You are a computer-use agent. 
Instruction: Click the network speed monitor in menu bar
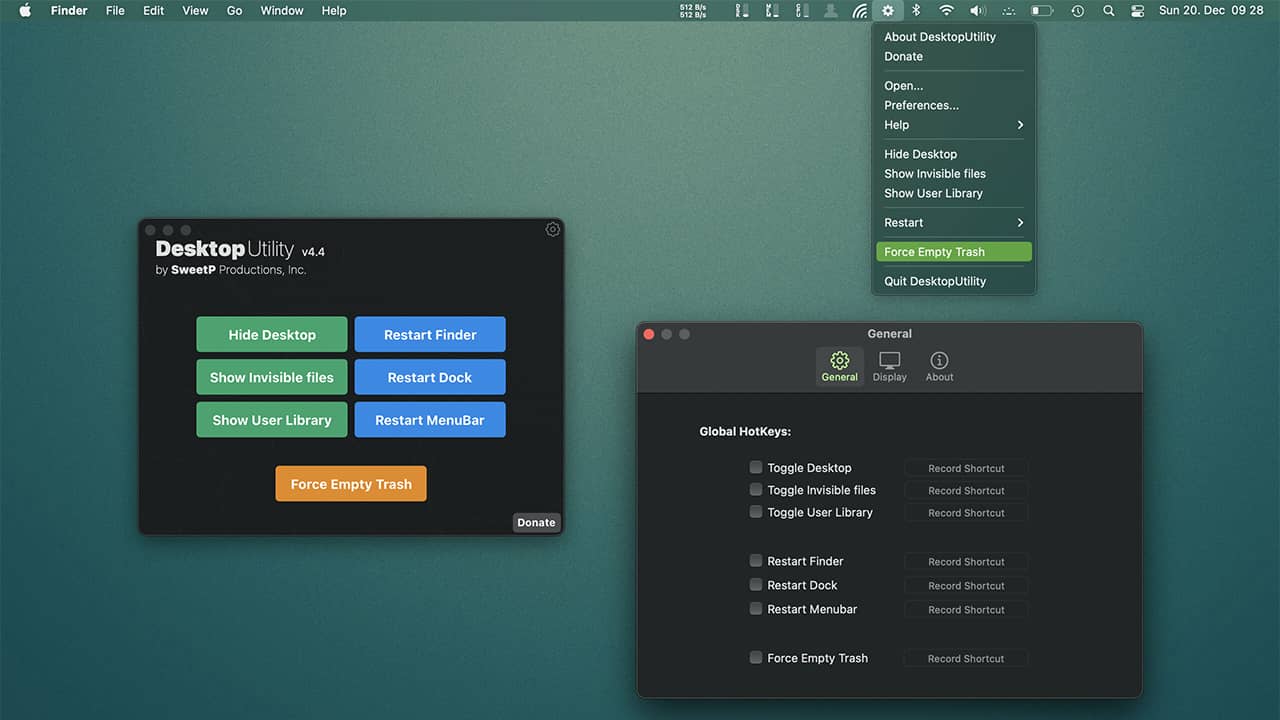pos(693,11)
